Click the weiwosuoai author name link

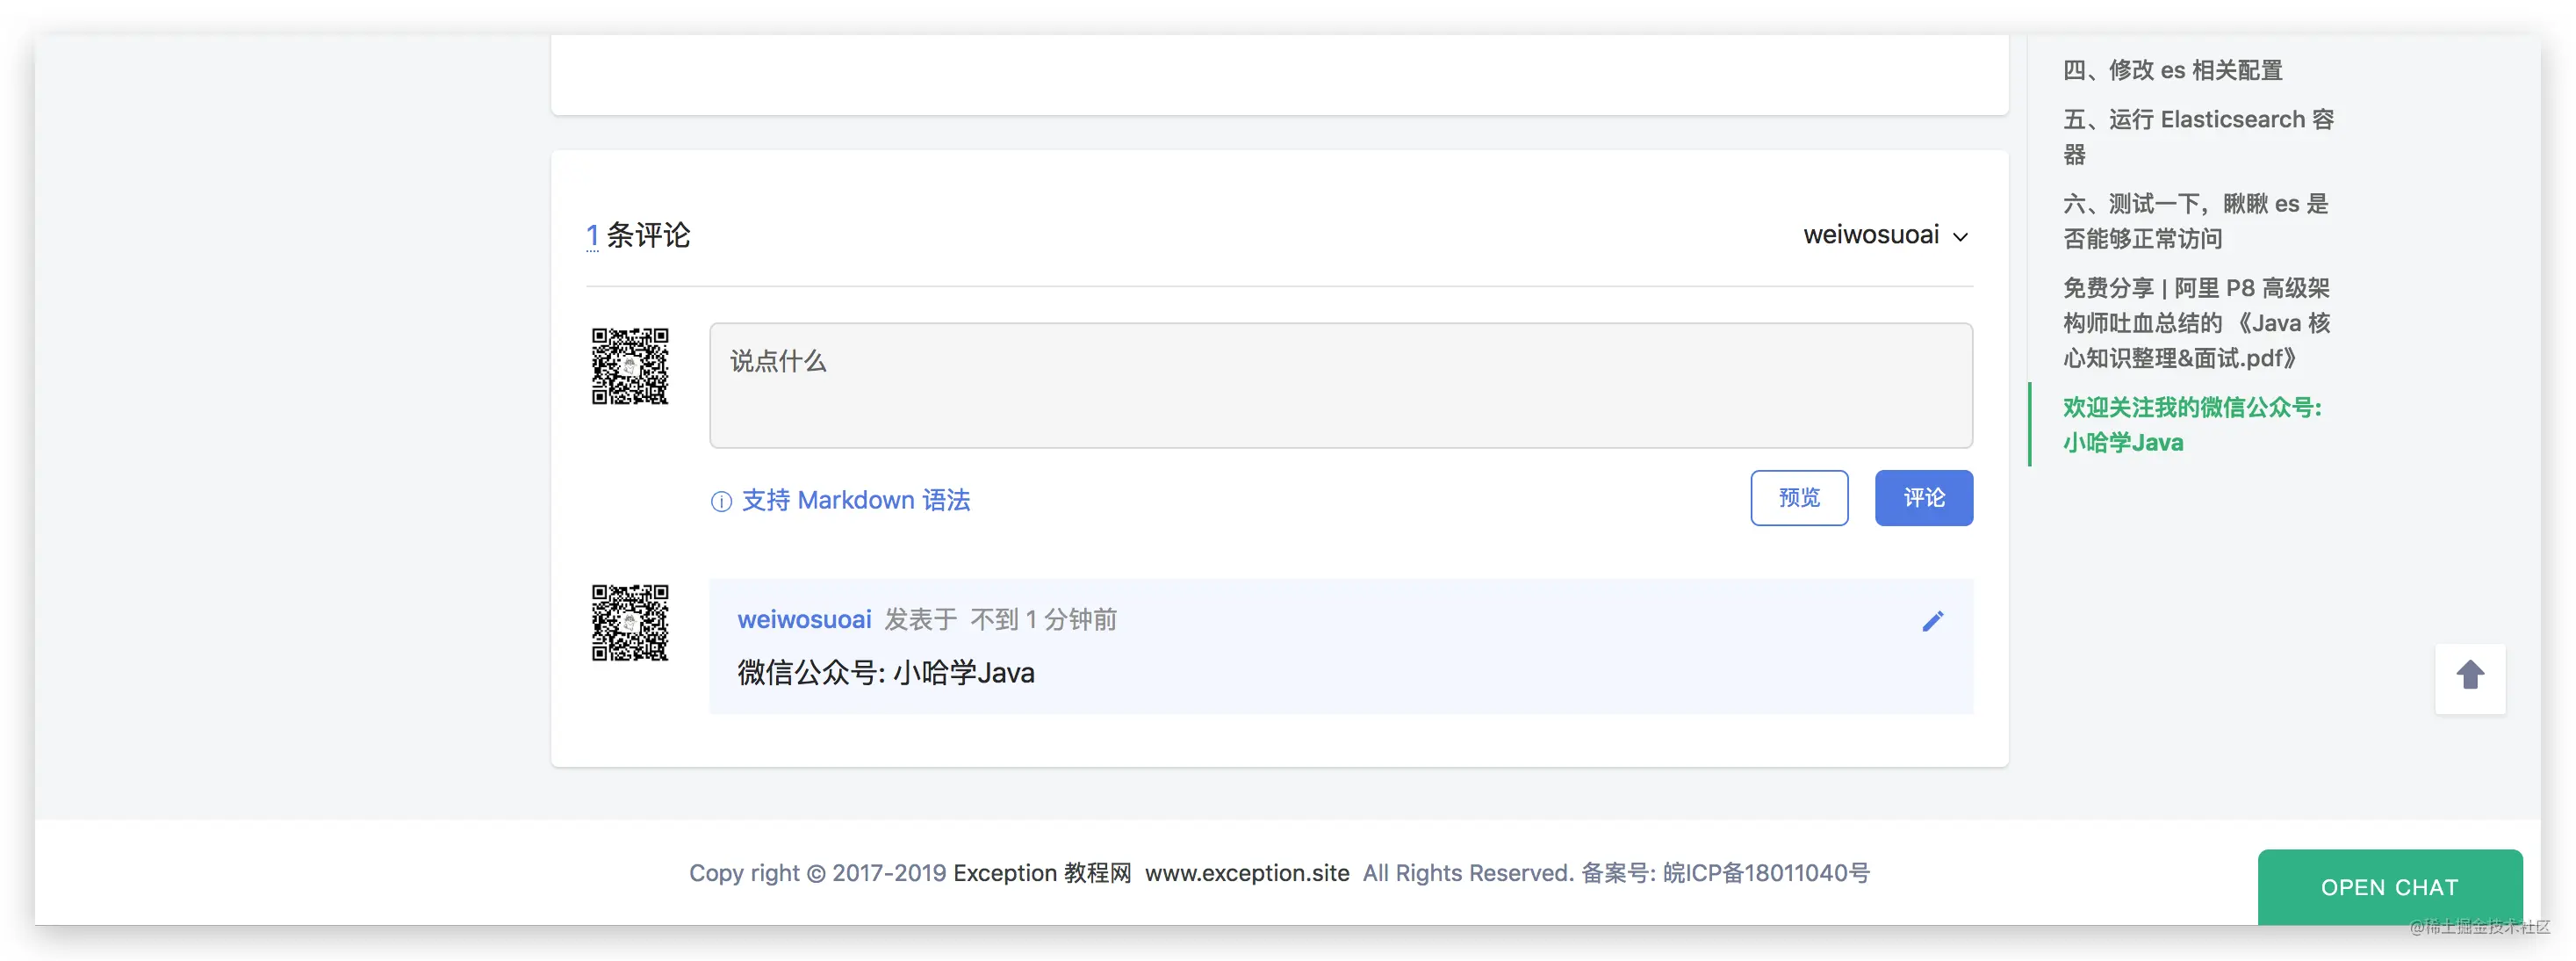click(x=804, y=620)
